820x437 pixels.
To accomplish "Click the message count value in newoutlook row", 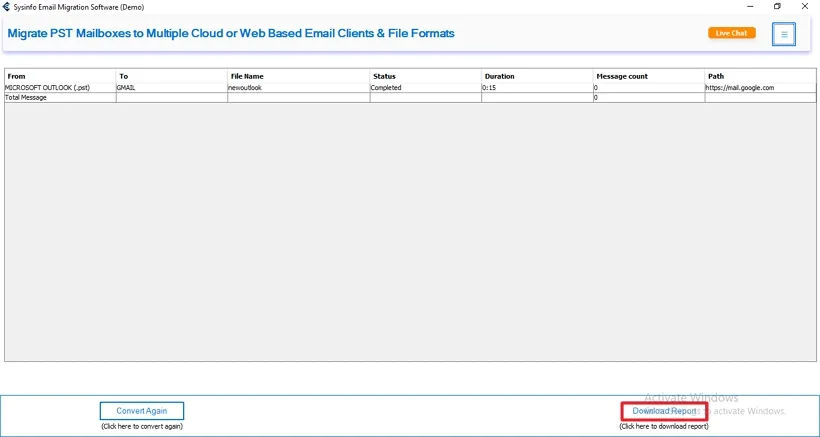I will (649, 88).
